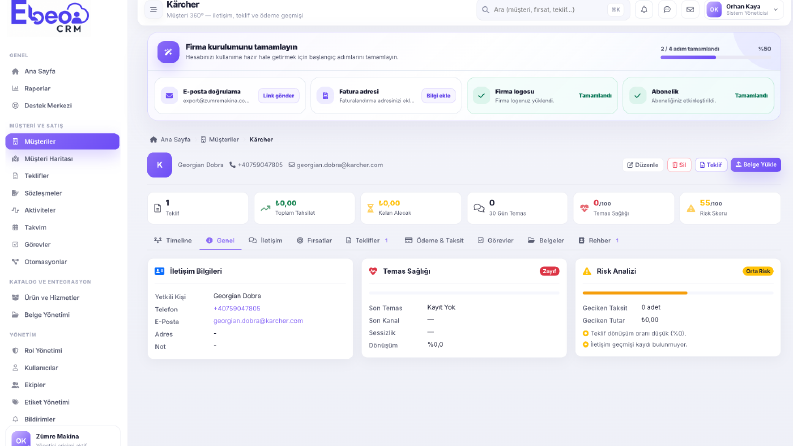
Task: Focus the global search field
Action: 551,10
